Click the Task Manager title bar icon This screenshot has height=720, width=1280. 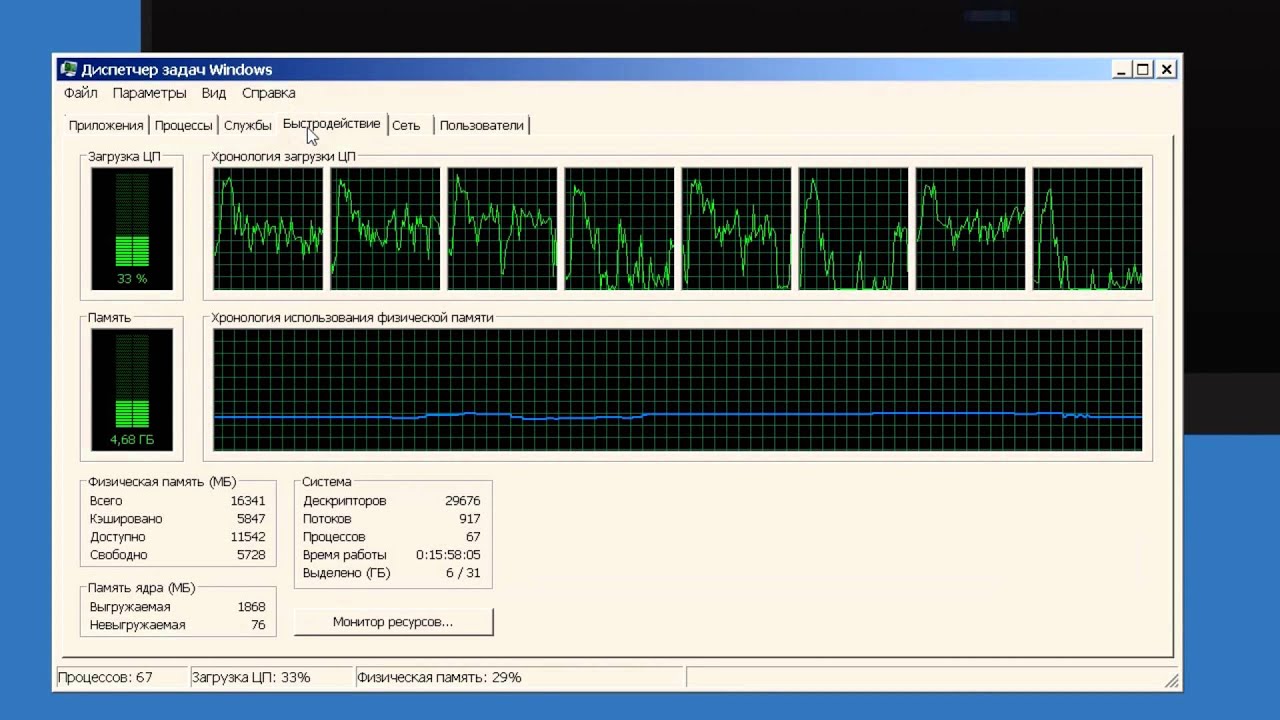69,69
